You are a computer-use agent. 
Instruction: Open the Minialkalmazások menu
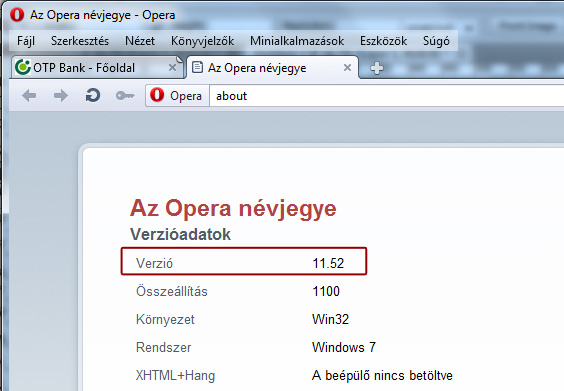coord(297,41)
